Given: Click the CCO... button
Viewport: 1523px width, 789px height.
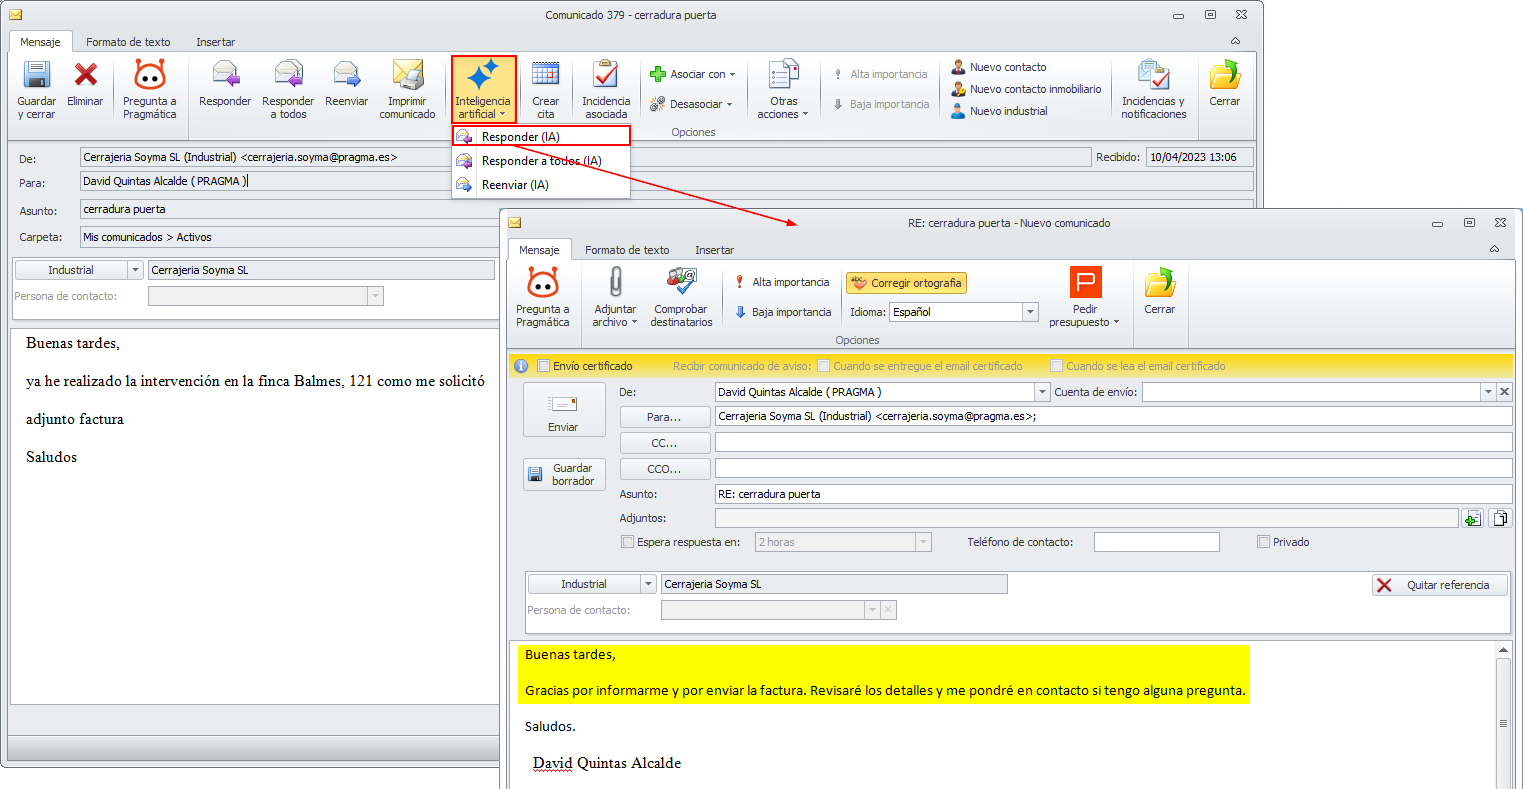Looking at the screenshot, I should coord(665,469).
